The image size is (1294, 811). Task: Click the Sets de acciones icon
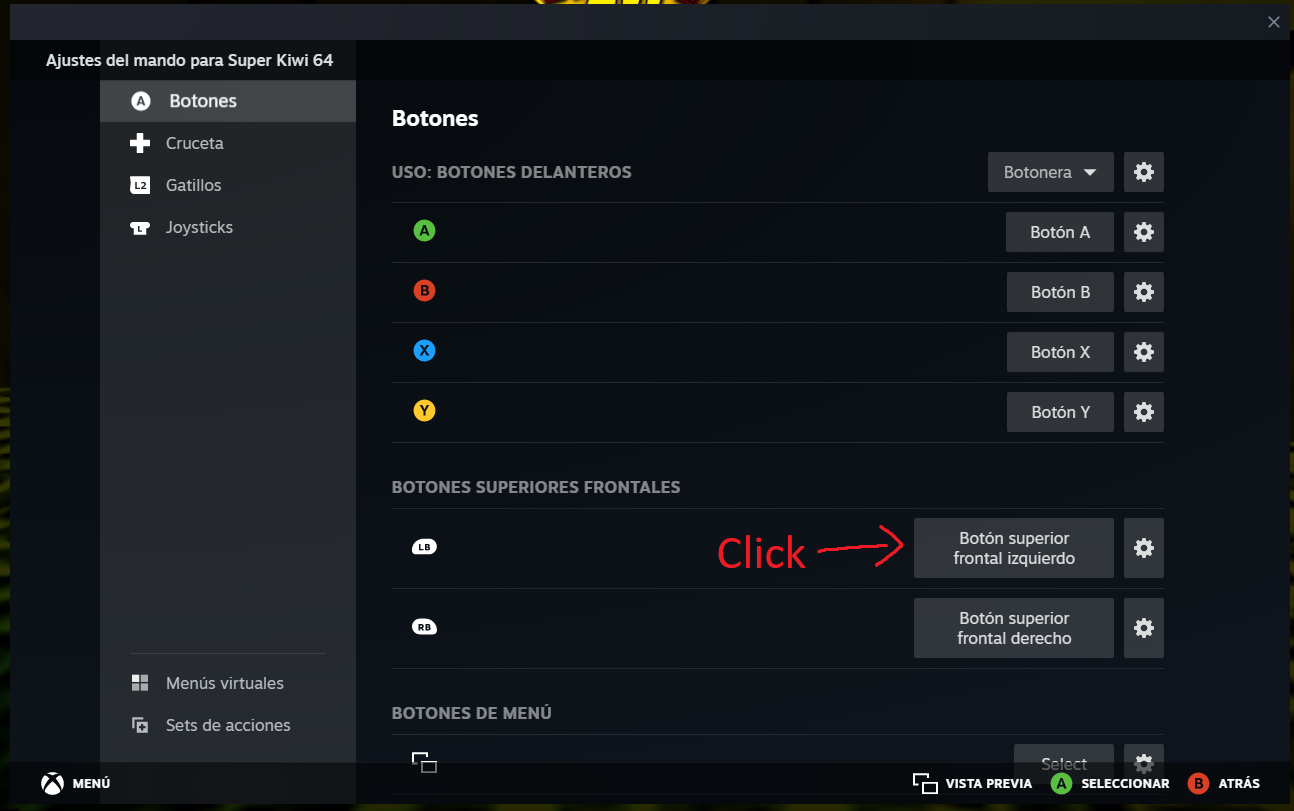(139, 724)
